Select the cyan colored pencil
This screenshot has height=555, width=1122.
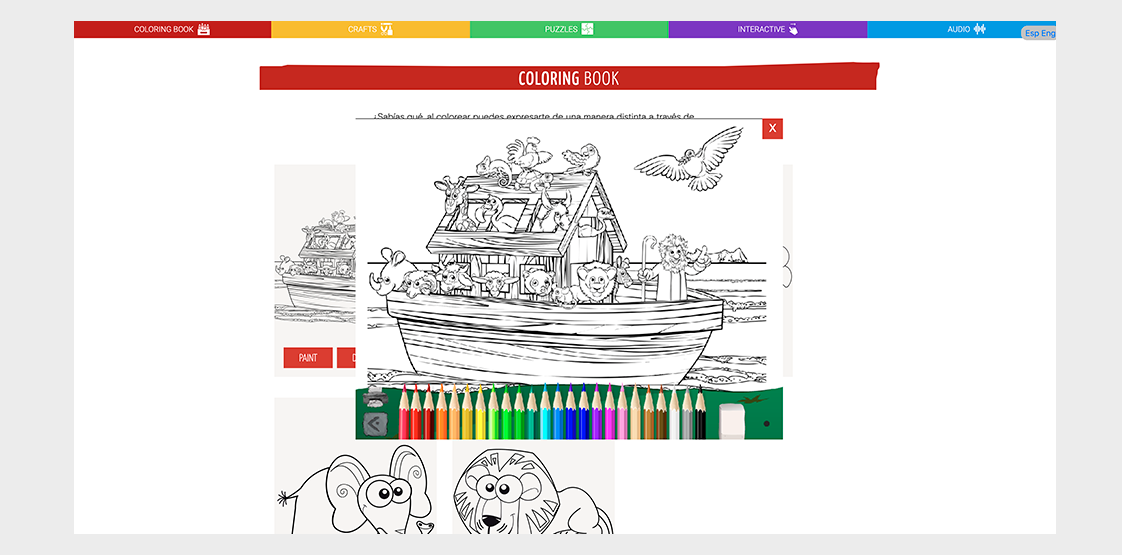point(545,412)
